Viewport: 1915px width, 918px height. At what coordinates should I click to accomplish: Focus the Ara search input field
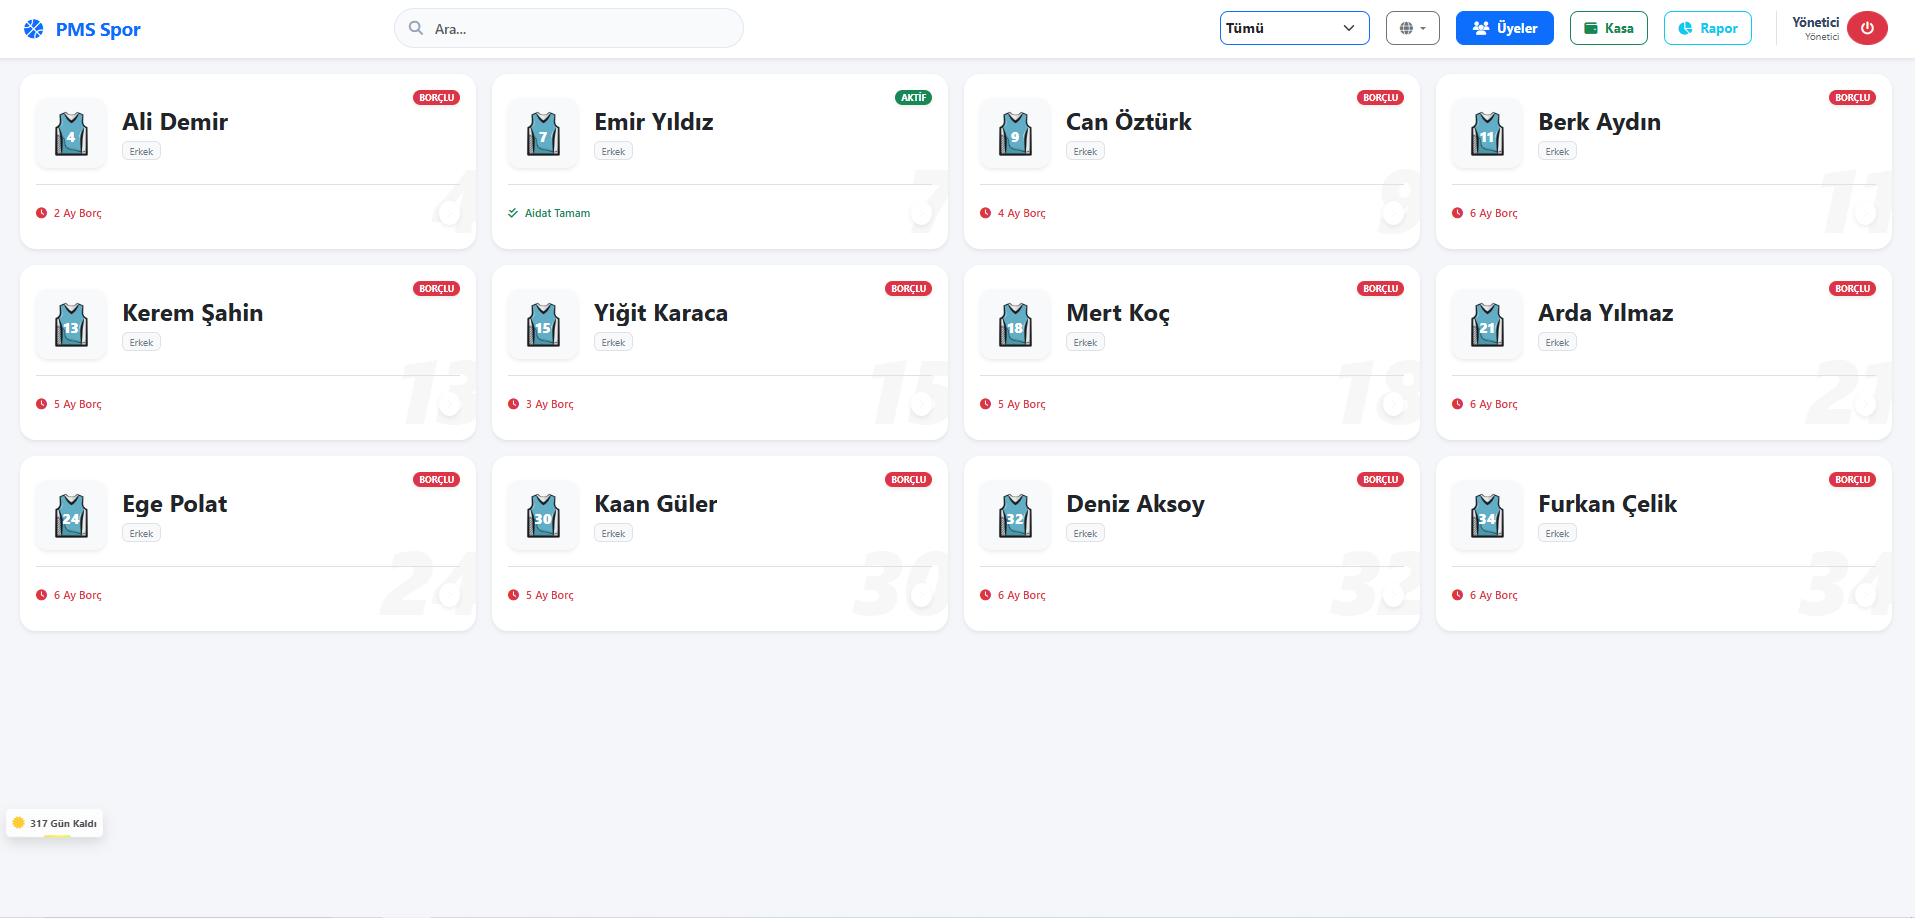click(x=580, y=29)
